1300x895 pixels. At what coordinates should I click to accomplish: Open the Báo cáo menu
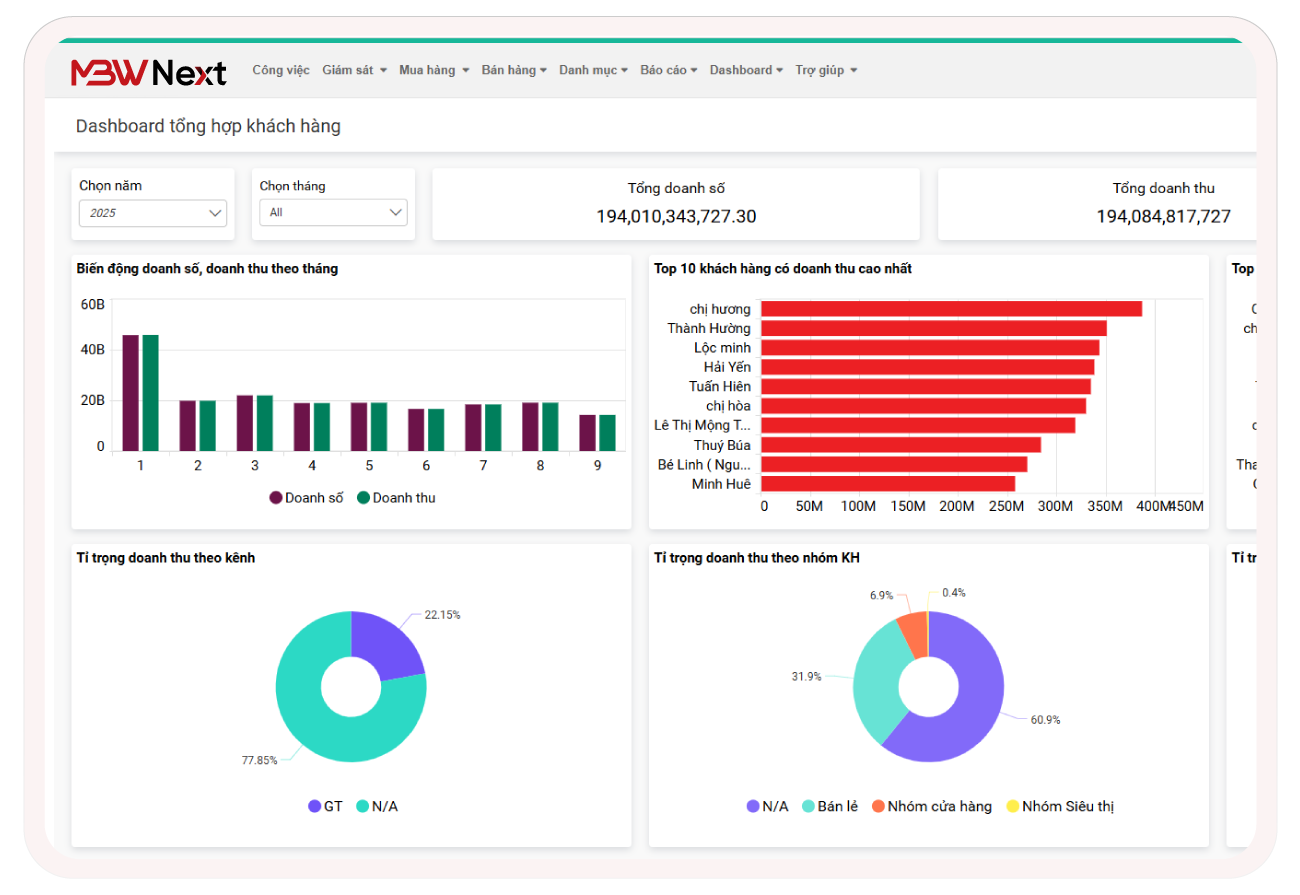pyautogui.click(x=669, y=70)
